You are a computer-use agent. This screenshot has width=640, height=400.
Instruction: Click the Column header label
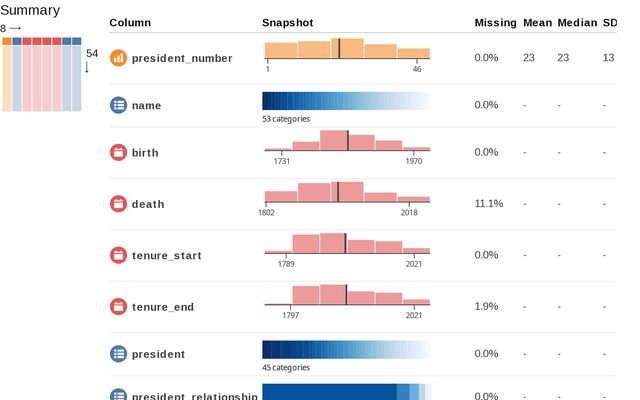[x=130, y=22]
